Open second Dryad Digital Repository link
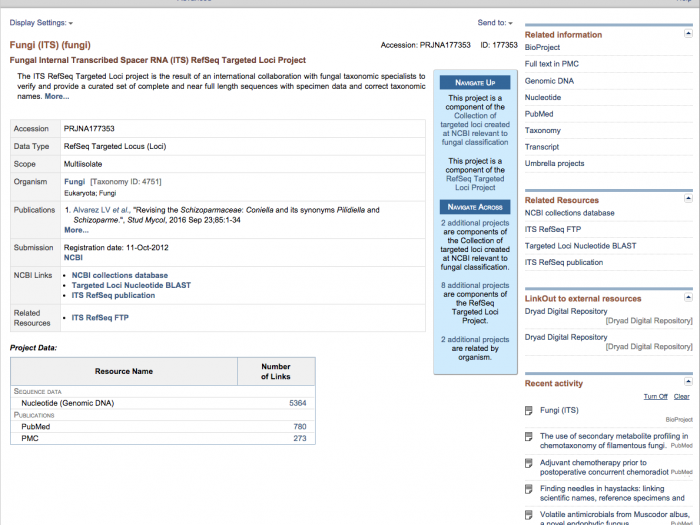 pyautogui.click(x=566, y=337)
